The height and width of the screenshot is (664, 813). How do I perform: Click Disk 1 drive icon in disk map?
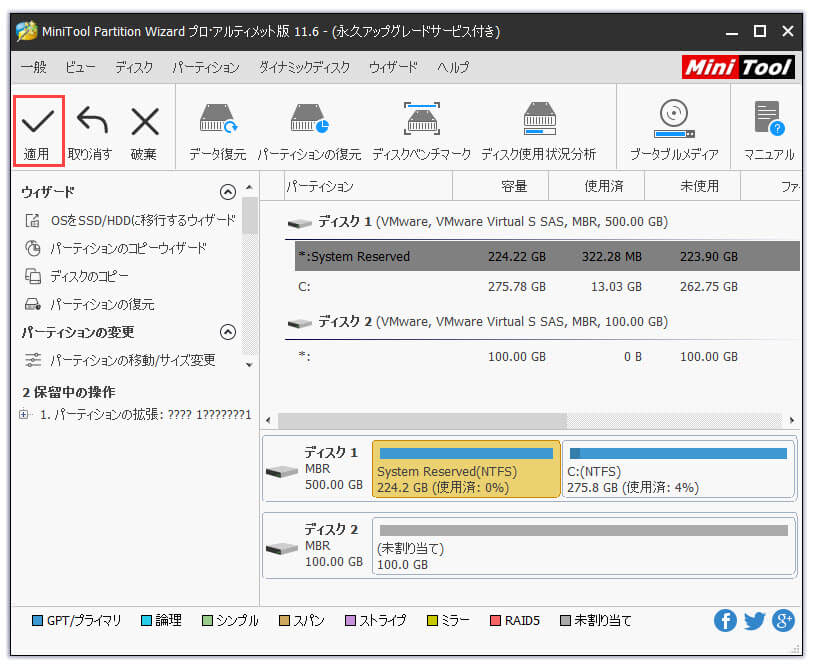(282, 472)
